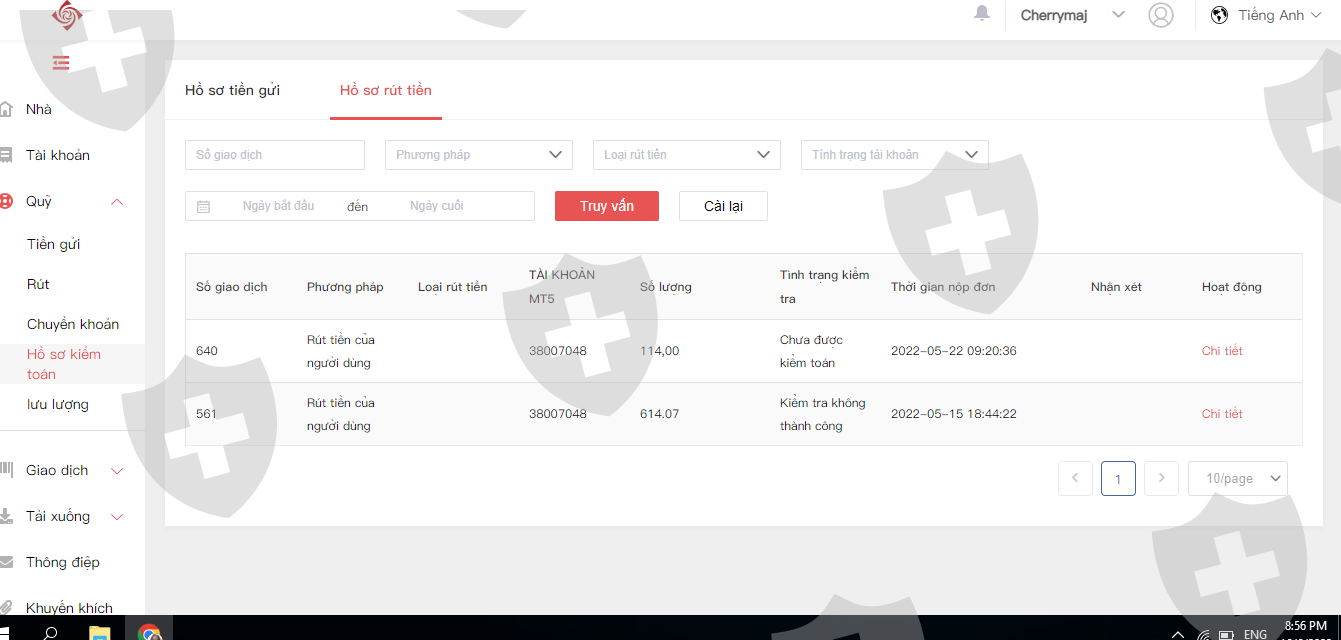Expand the Tải xuống menu section
Viewport: 1341px width, 640px height.
[x=117, y=517]
